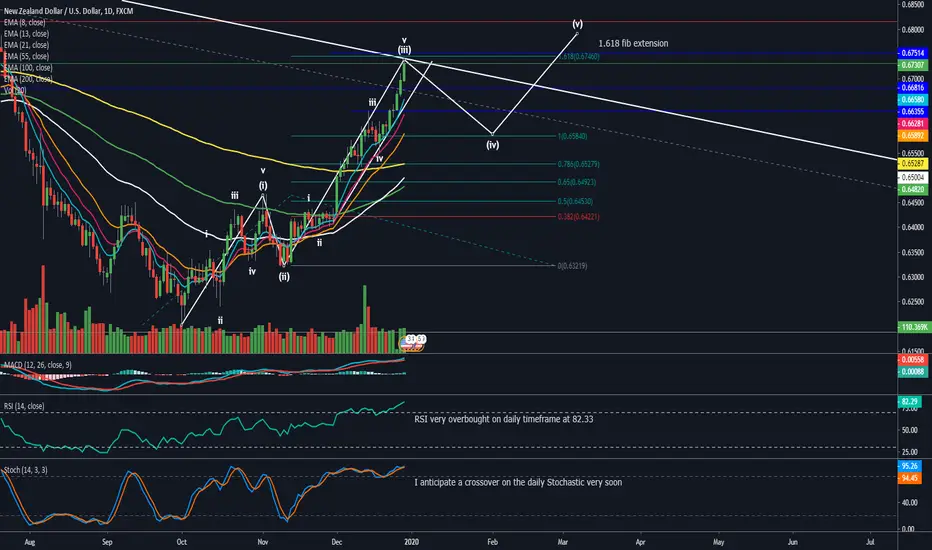Viewport: 932px width, 550px height.
Task: Click the 0.66281 pink price label
Action: (x=912, y=124)
